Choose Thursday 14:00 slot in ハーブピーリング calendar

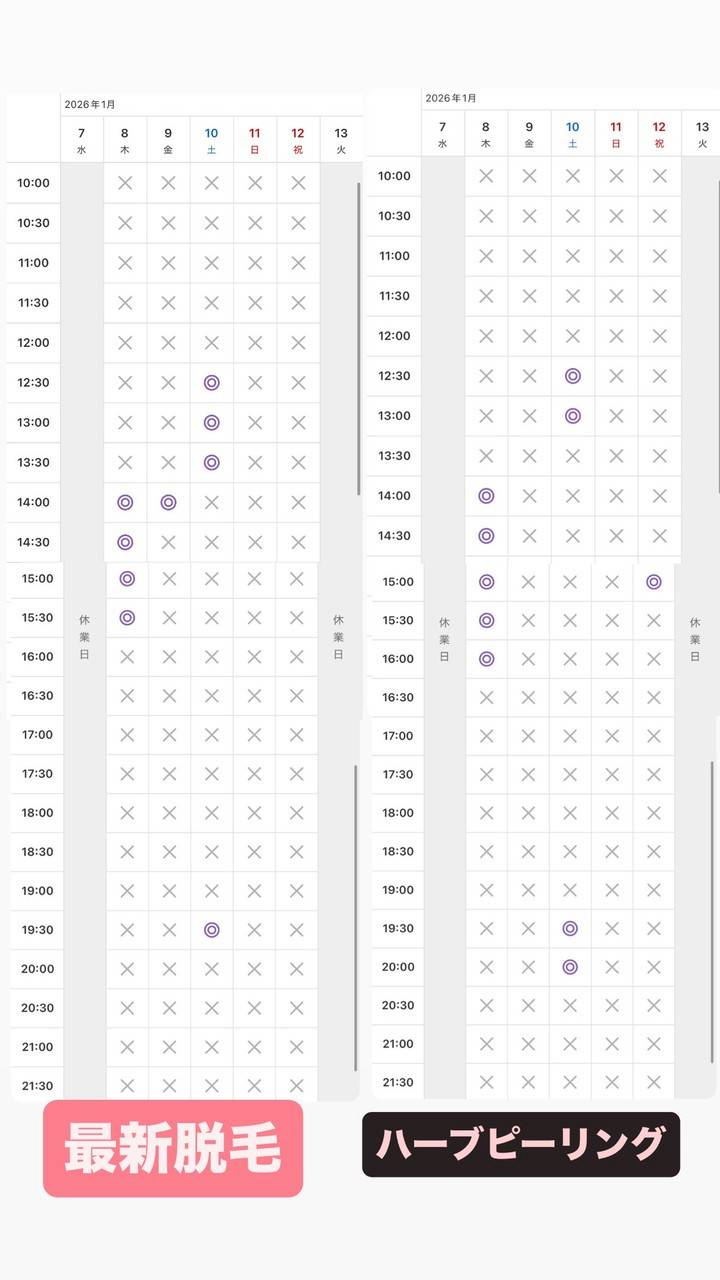[x=486, y=496]
